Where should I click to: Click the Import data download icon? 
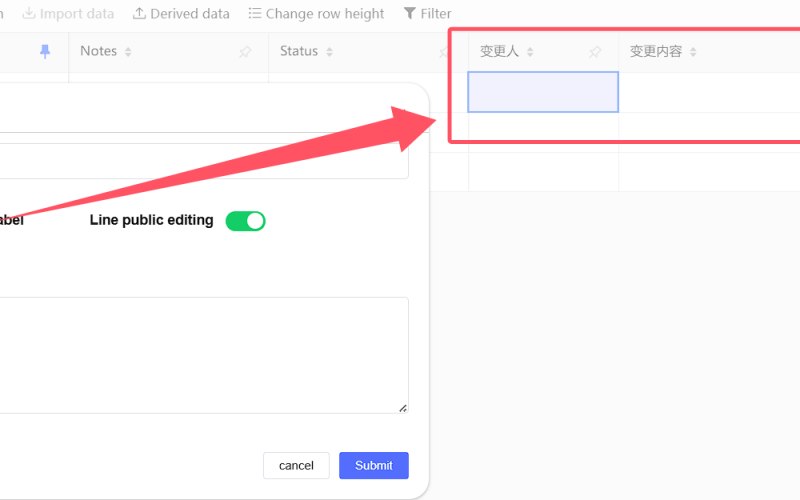click(x=29, y=13)
